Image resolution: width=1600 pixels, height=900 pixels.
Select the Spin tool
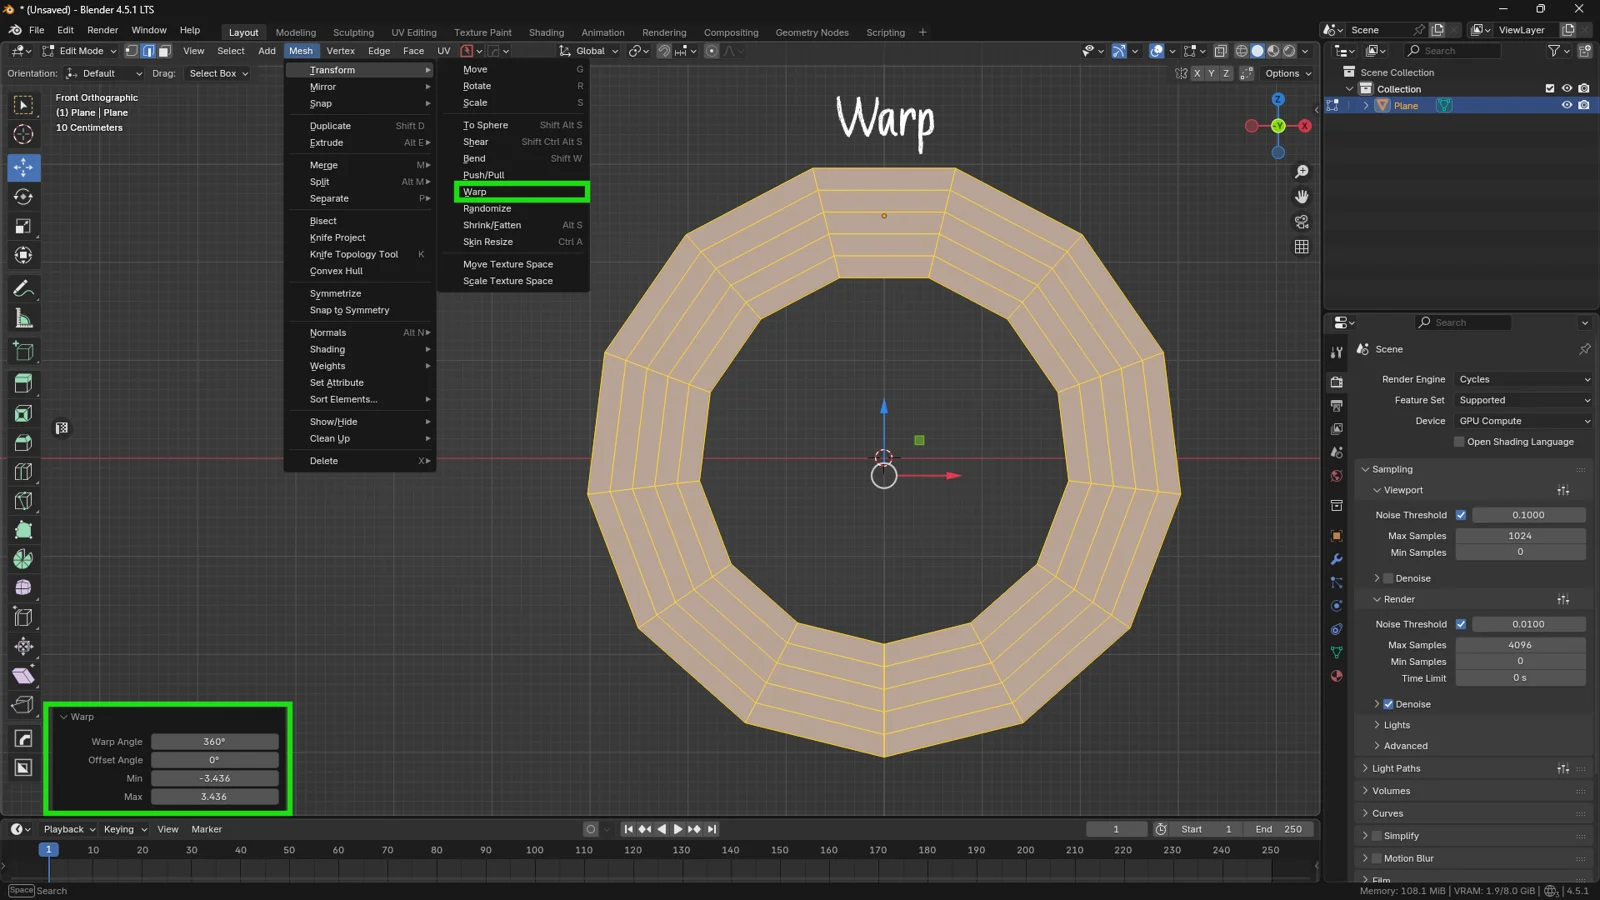(x=23, y=559)
